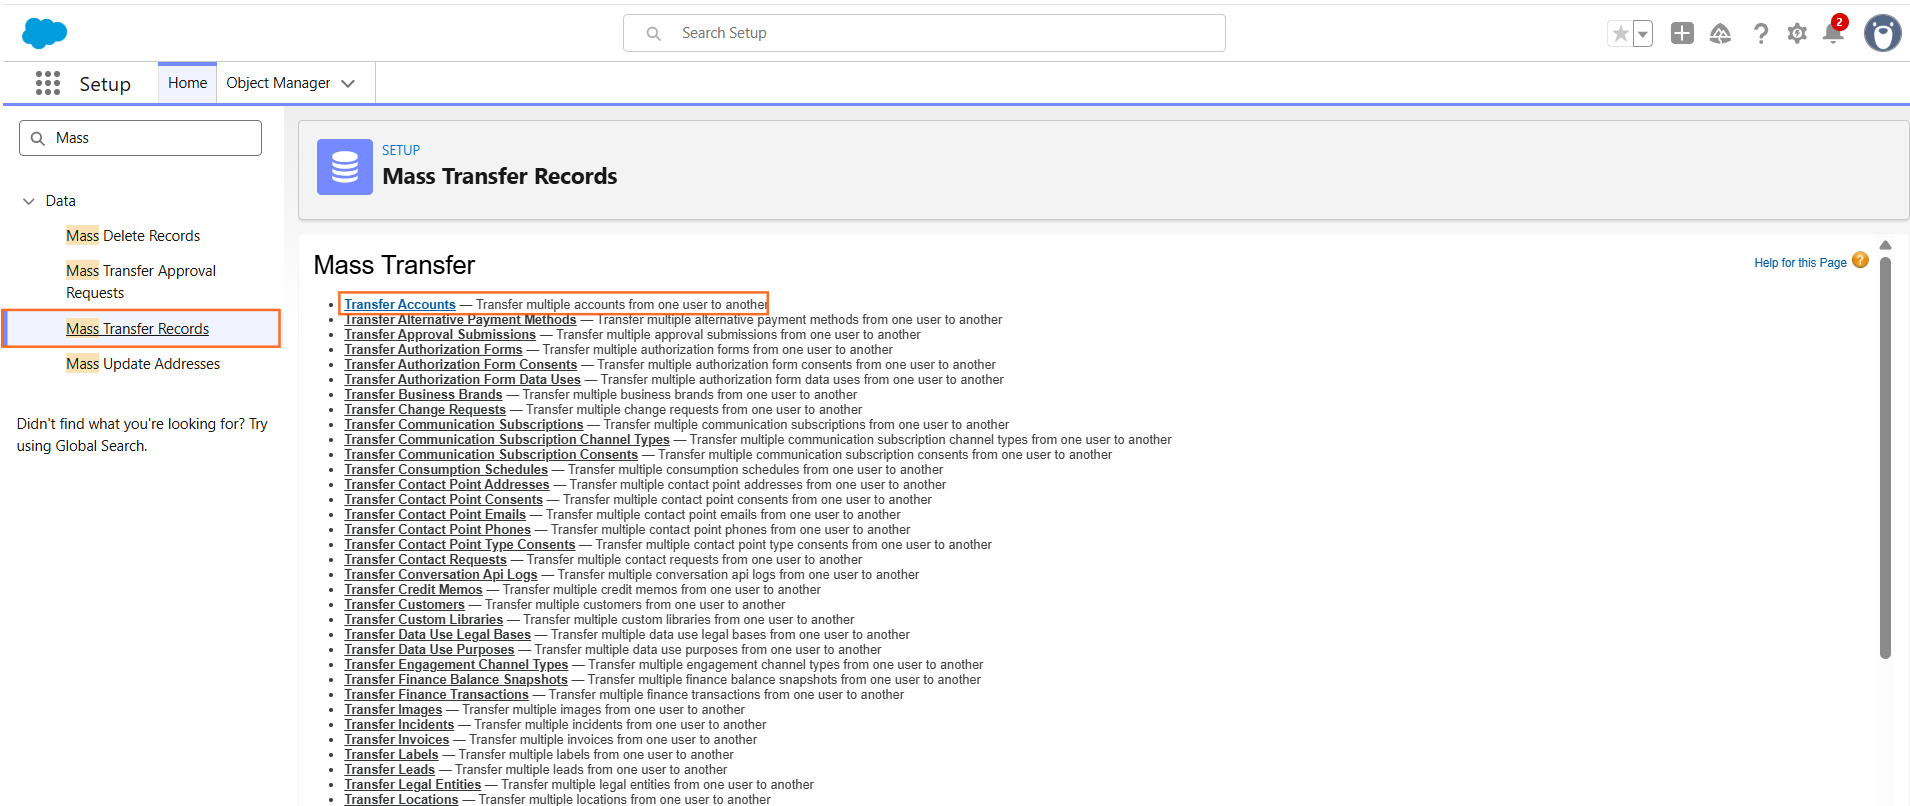
Task: Open Transfer Business Brands link
Action: pos(423,395)
